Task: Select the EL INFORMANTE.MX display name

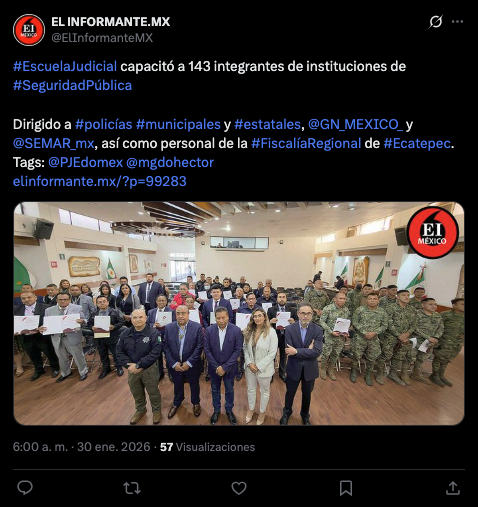Action: [111, 22]
